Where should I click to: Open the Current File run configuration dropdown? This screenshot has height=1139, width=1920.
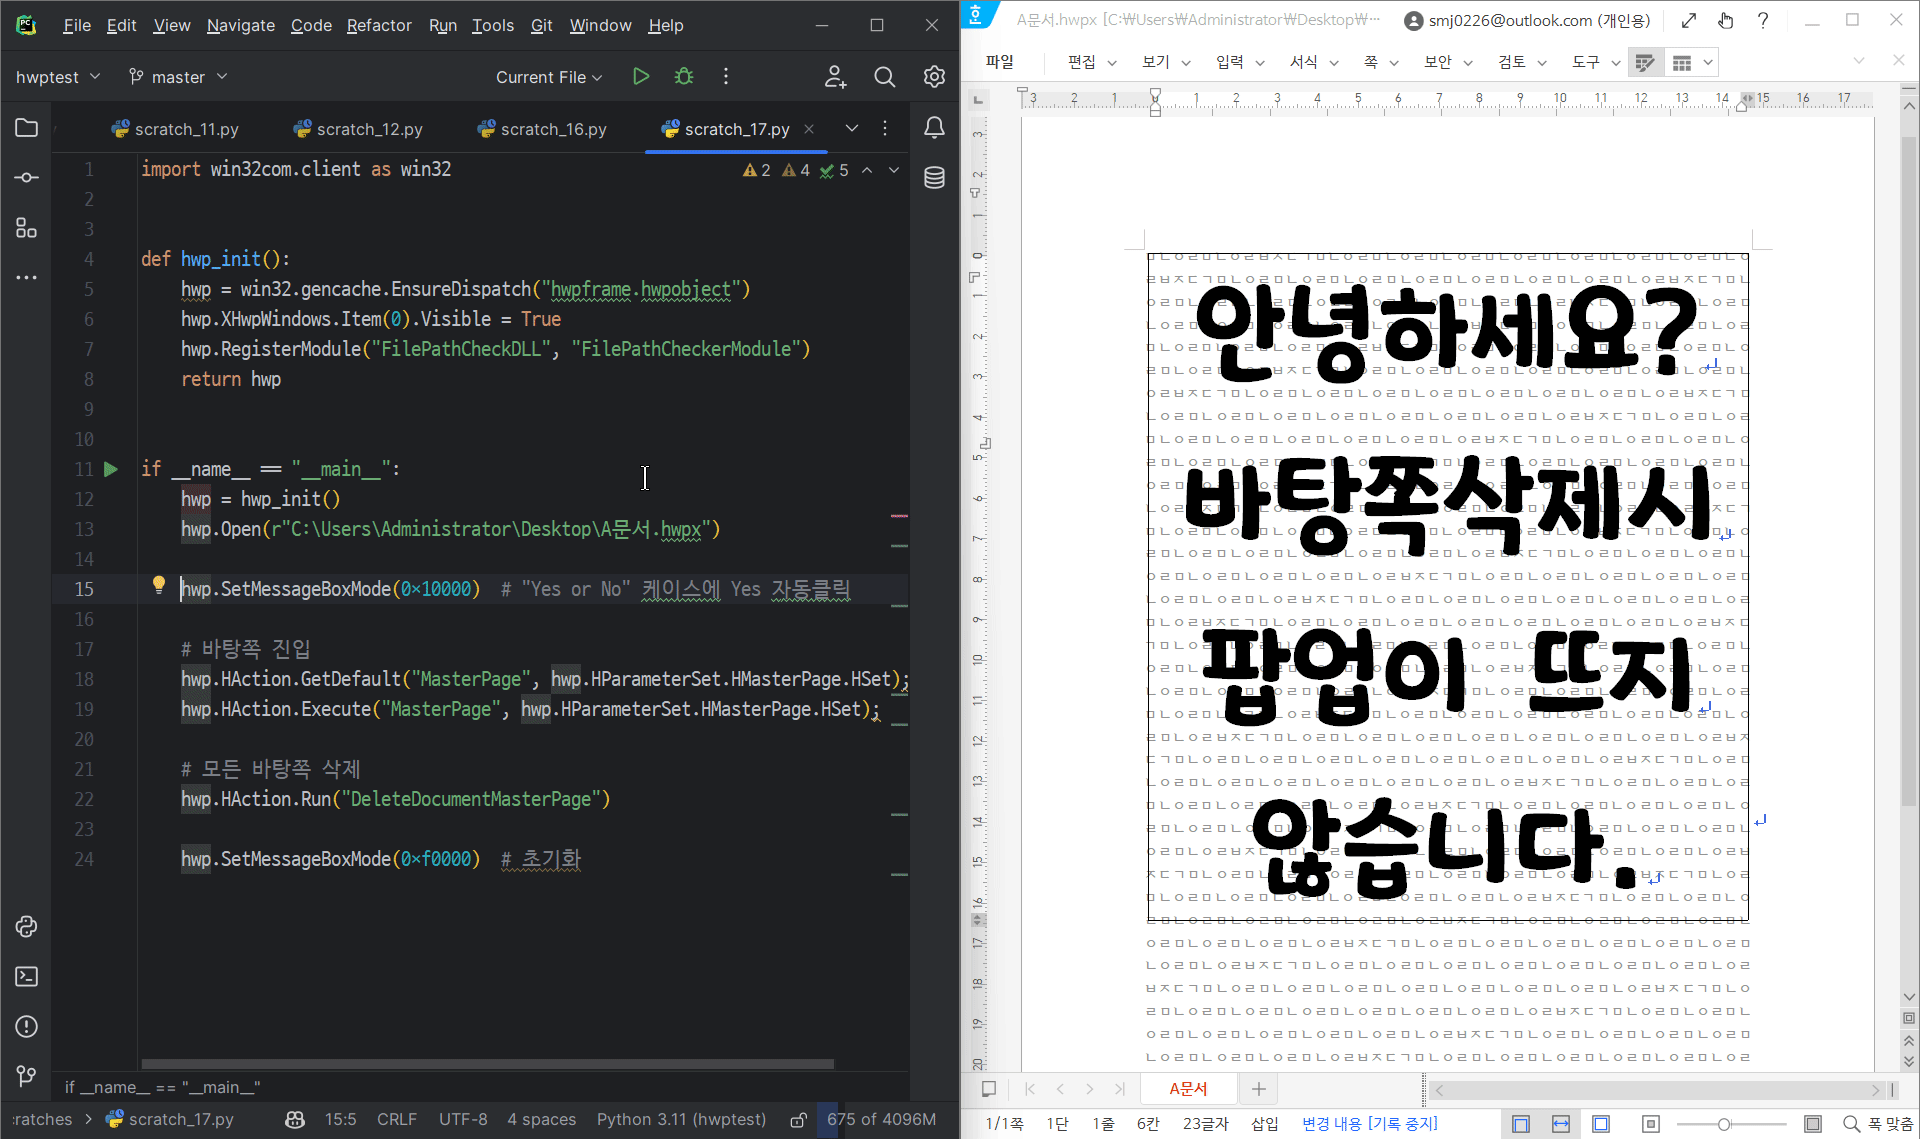point(549,77)
